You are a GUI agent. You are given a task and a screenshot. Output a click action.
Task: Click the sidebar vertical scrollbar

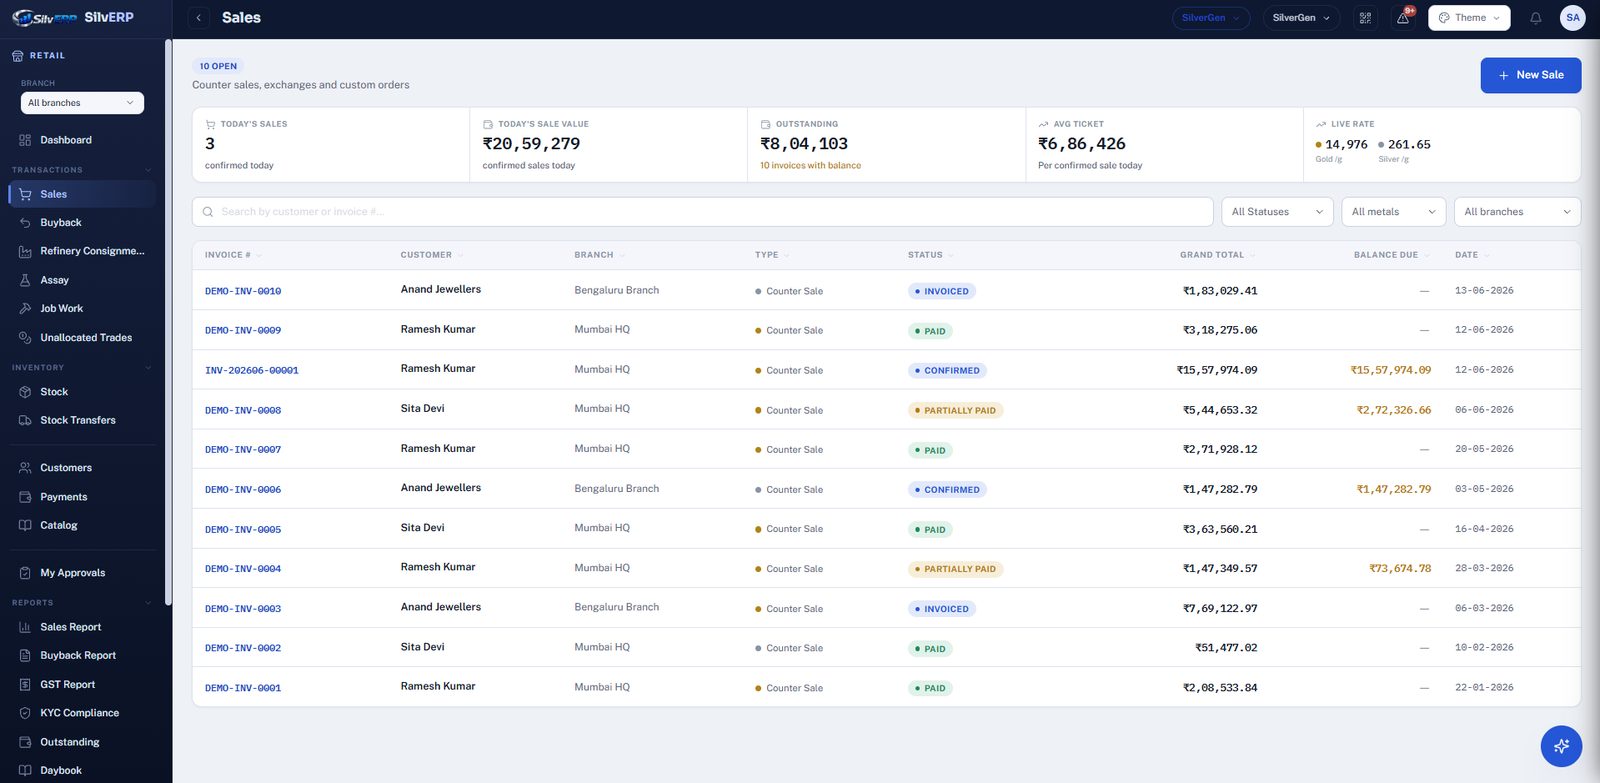click(168, 322)
